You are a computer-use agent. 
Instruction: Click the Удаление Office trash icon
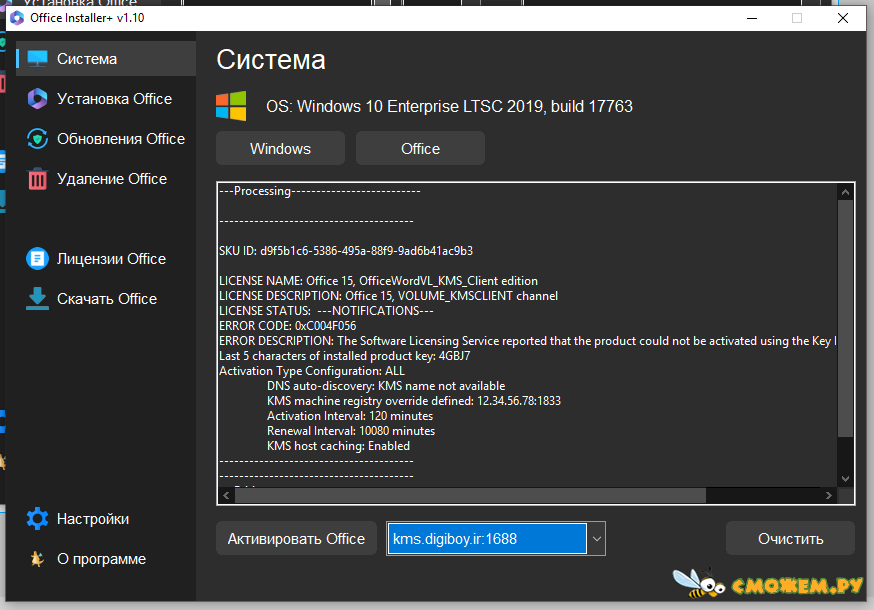coord(37,179)
